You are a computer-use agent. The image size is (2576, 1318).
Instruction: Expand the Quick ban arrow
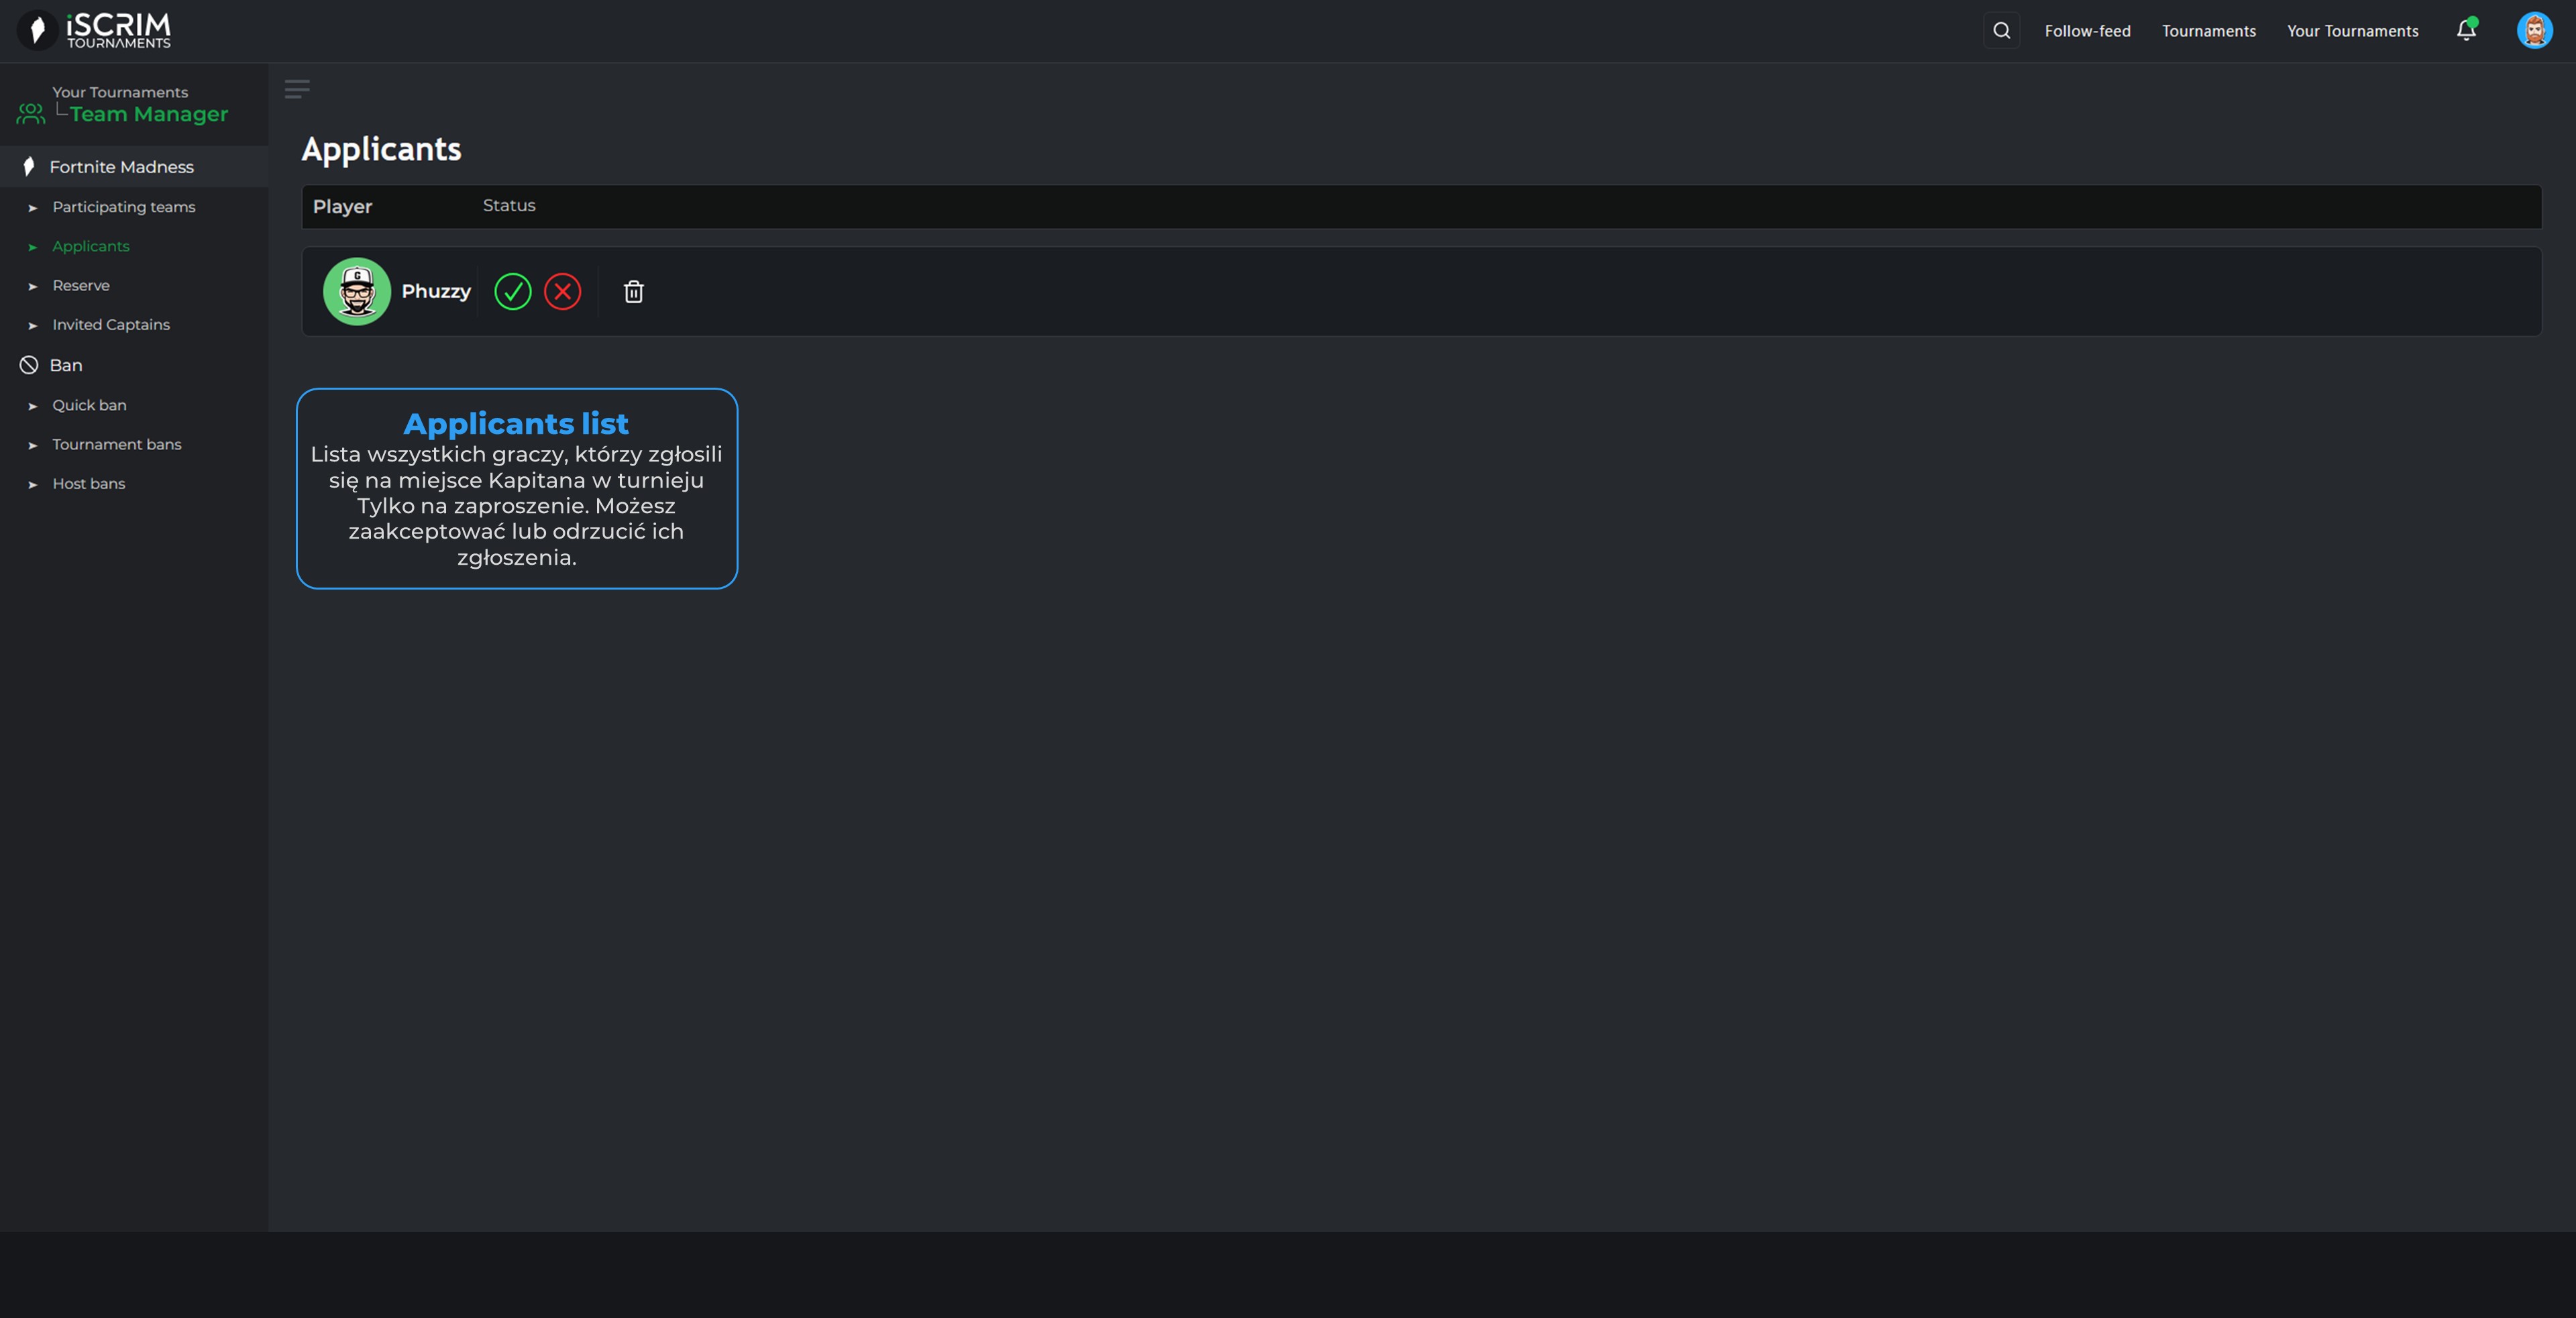(x=33, y=406)
